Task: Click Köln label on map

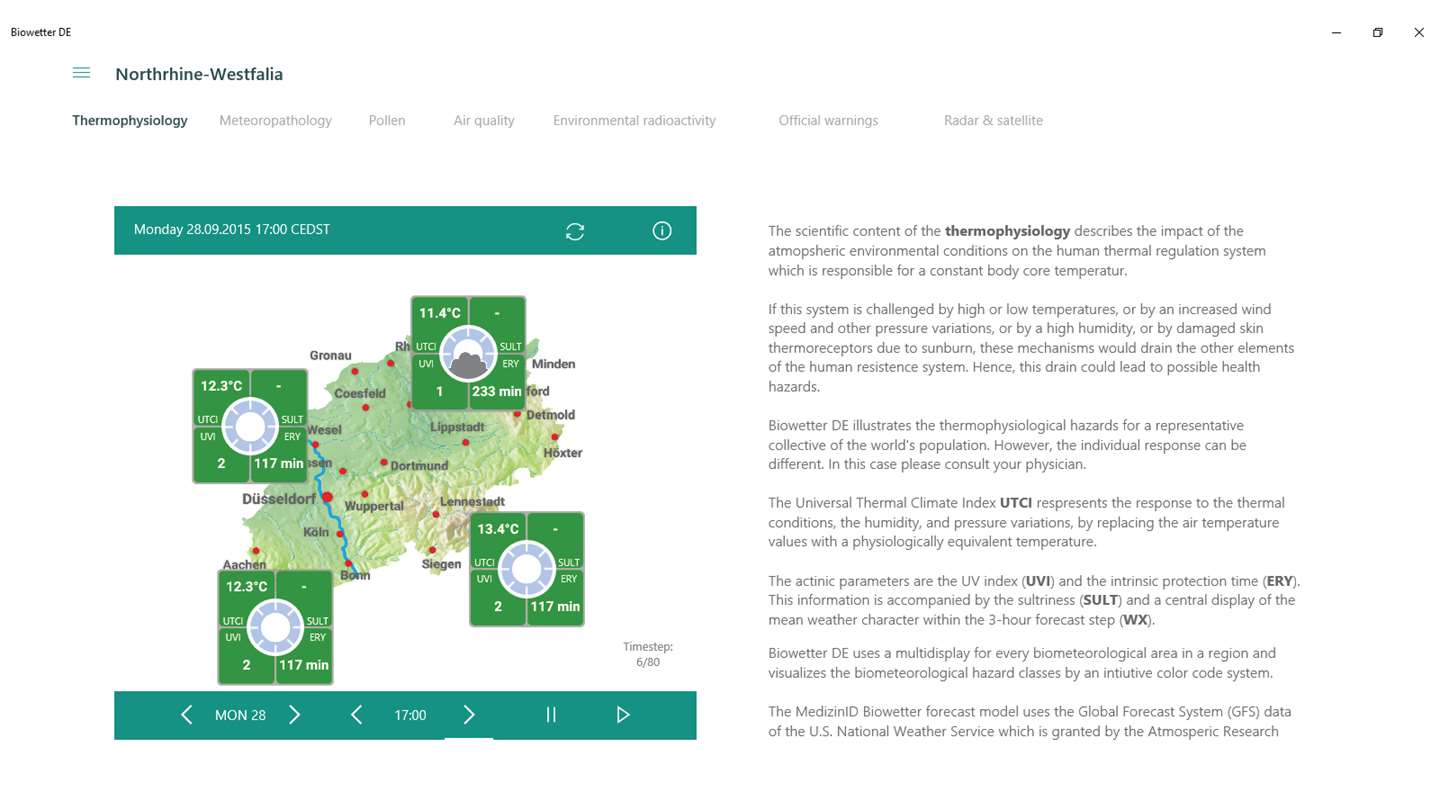Action: coord(316,532)
